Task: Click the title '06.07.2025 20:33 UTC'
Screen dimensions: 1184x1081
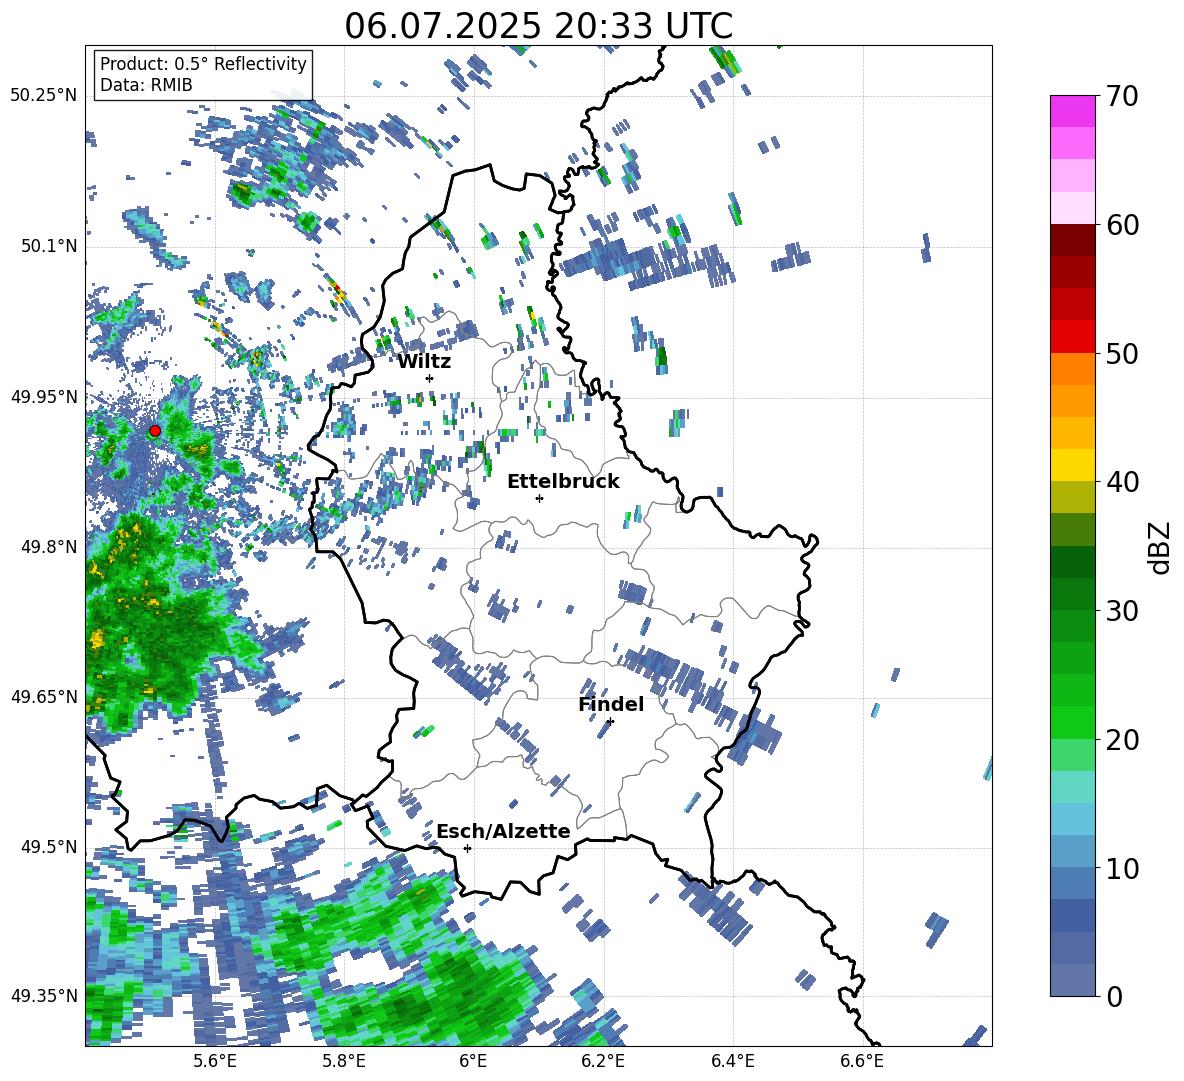Action: coord(538,26)
